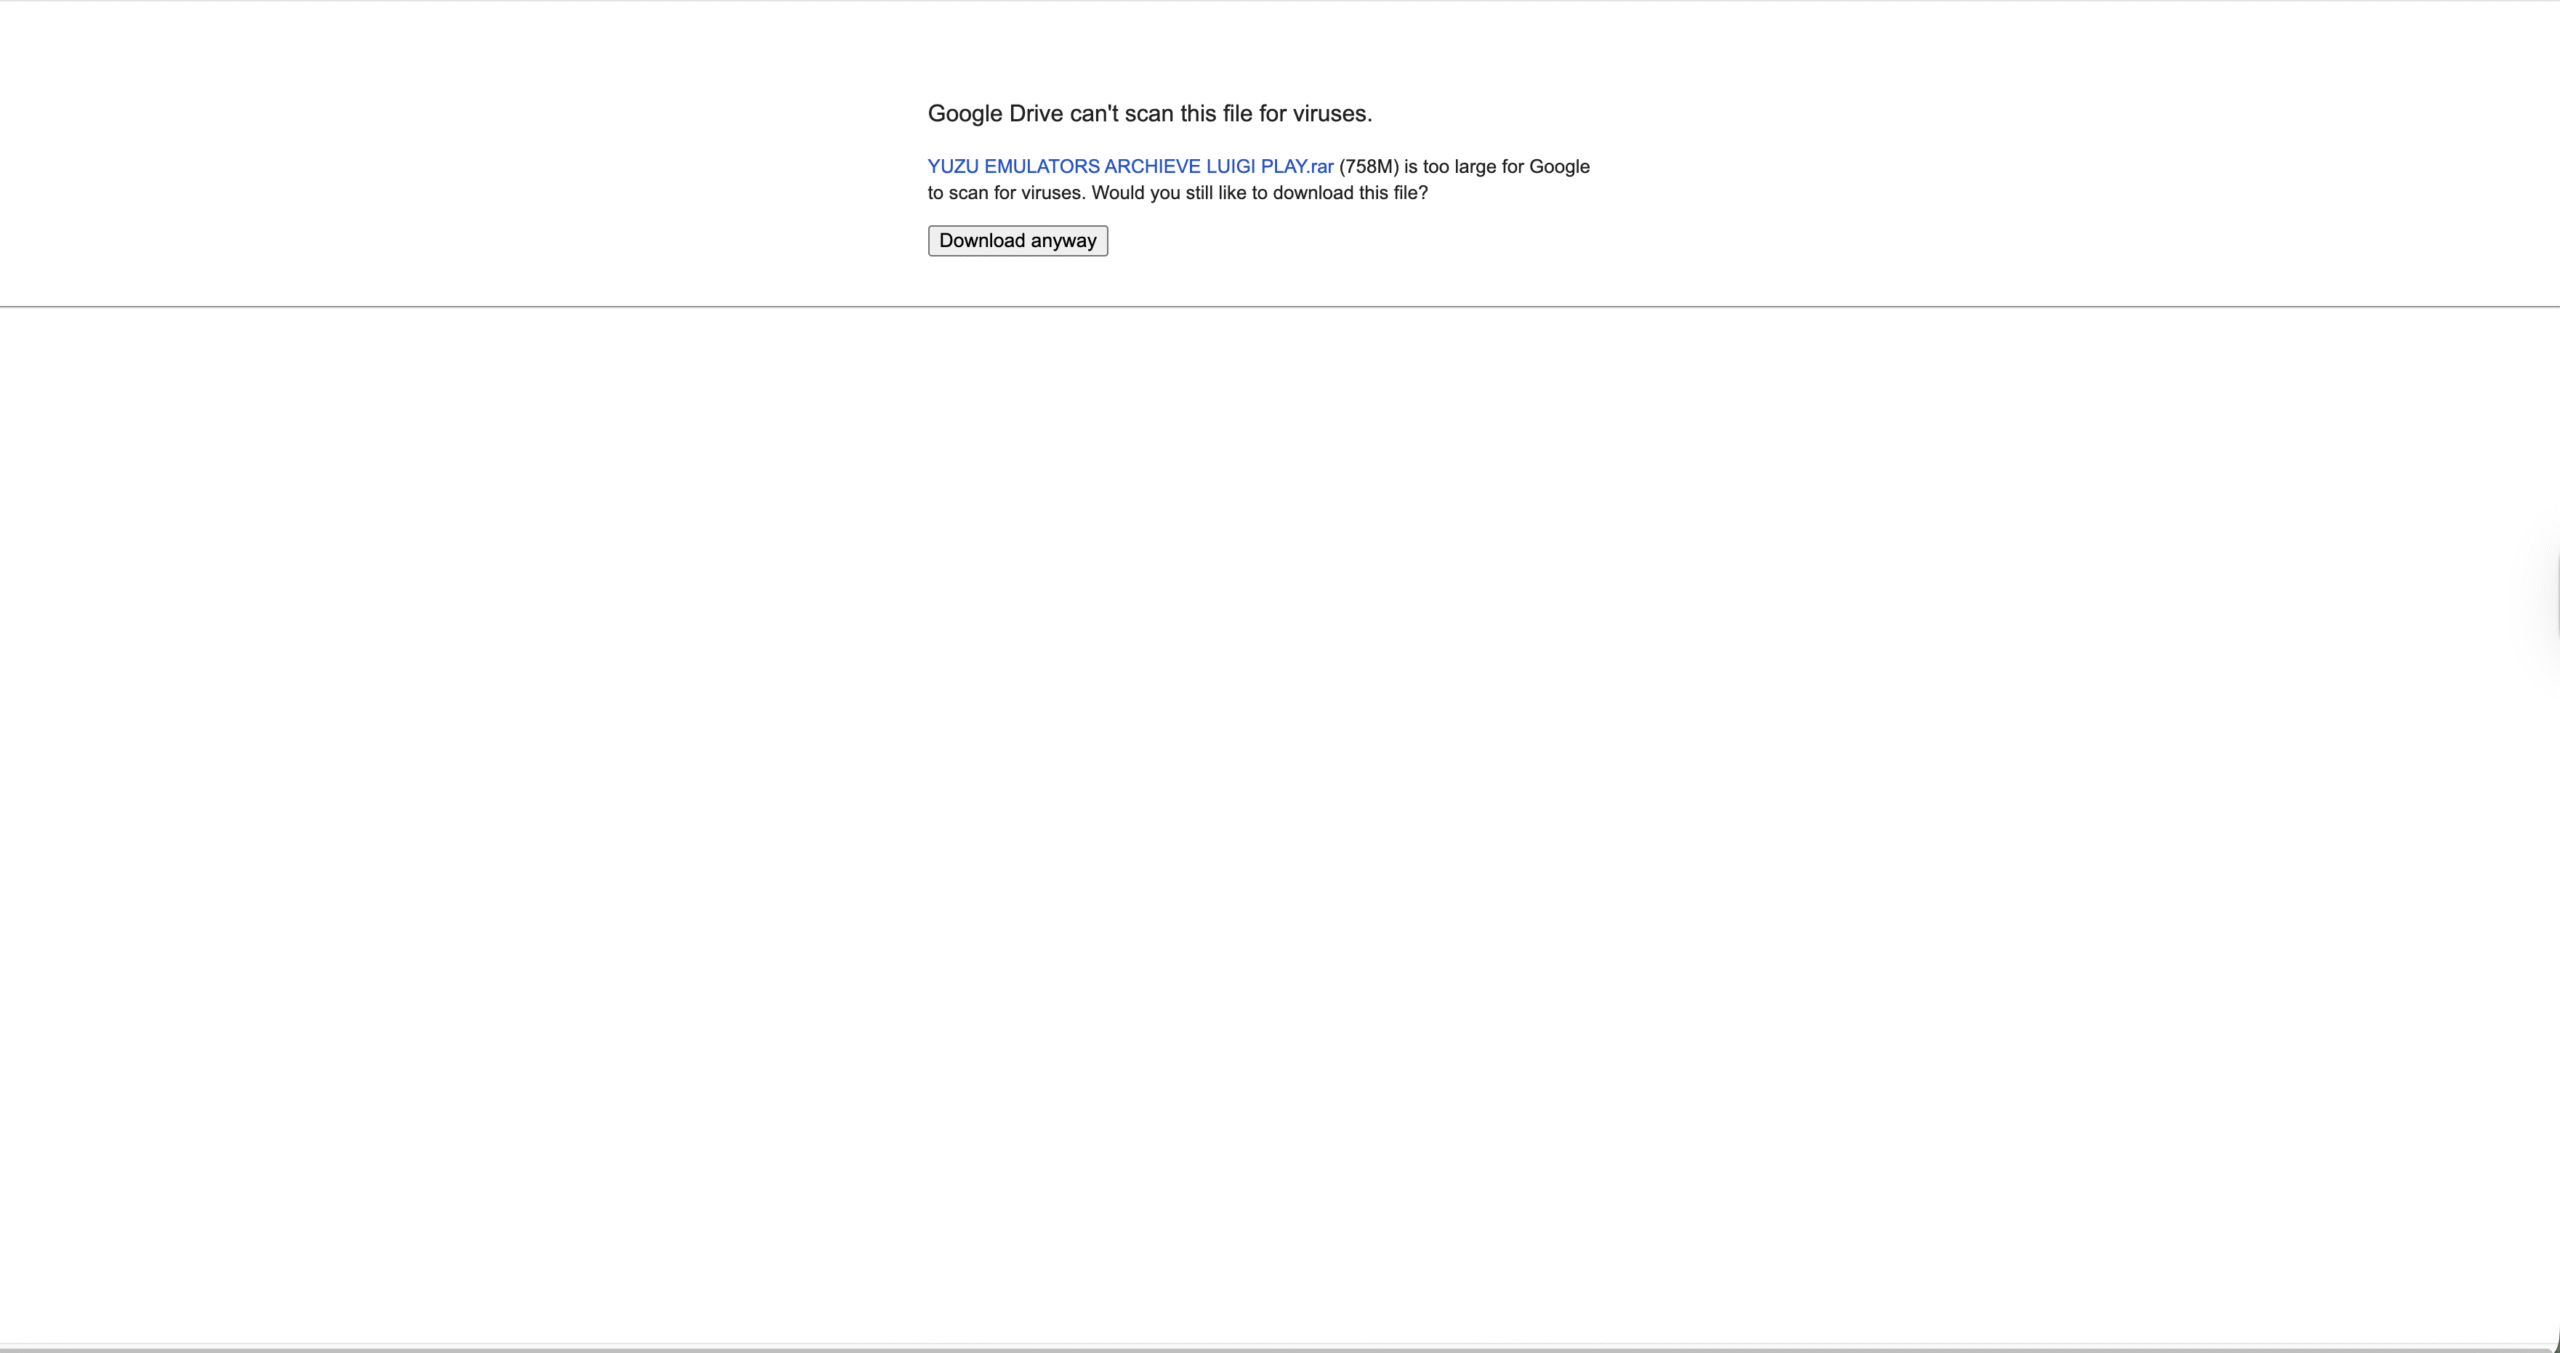Click the empty white area below the divider
The image size is (2560, 1353).
1280,800
